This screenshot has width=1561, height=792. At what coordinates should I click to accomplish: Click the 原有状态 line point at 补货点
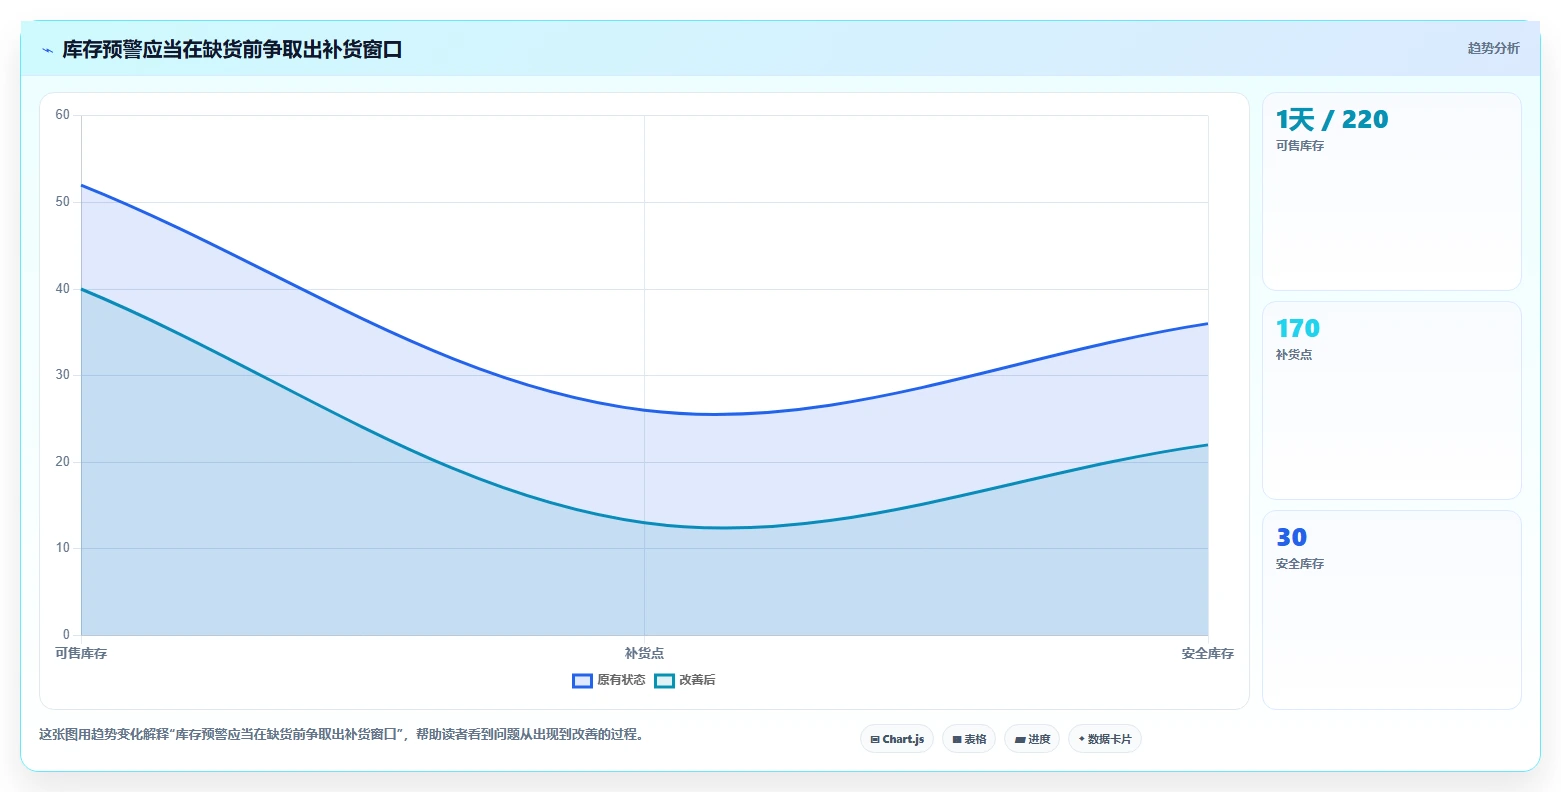tap(644, 410)
